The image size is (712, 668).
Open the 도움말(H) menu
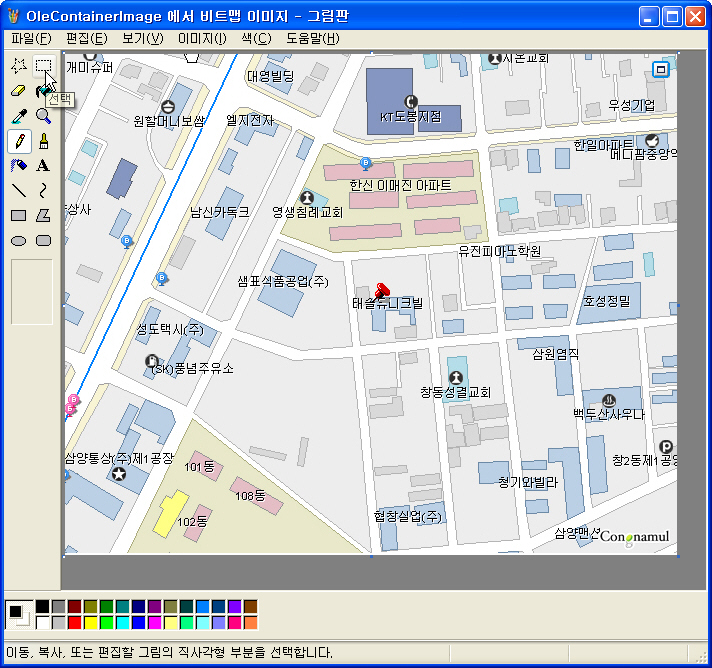tap(312, 39)
